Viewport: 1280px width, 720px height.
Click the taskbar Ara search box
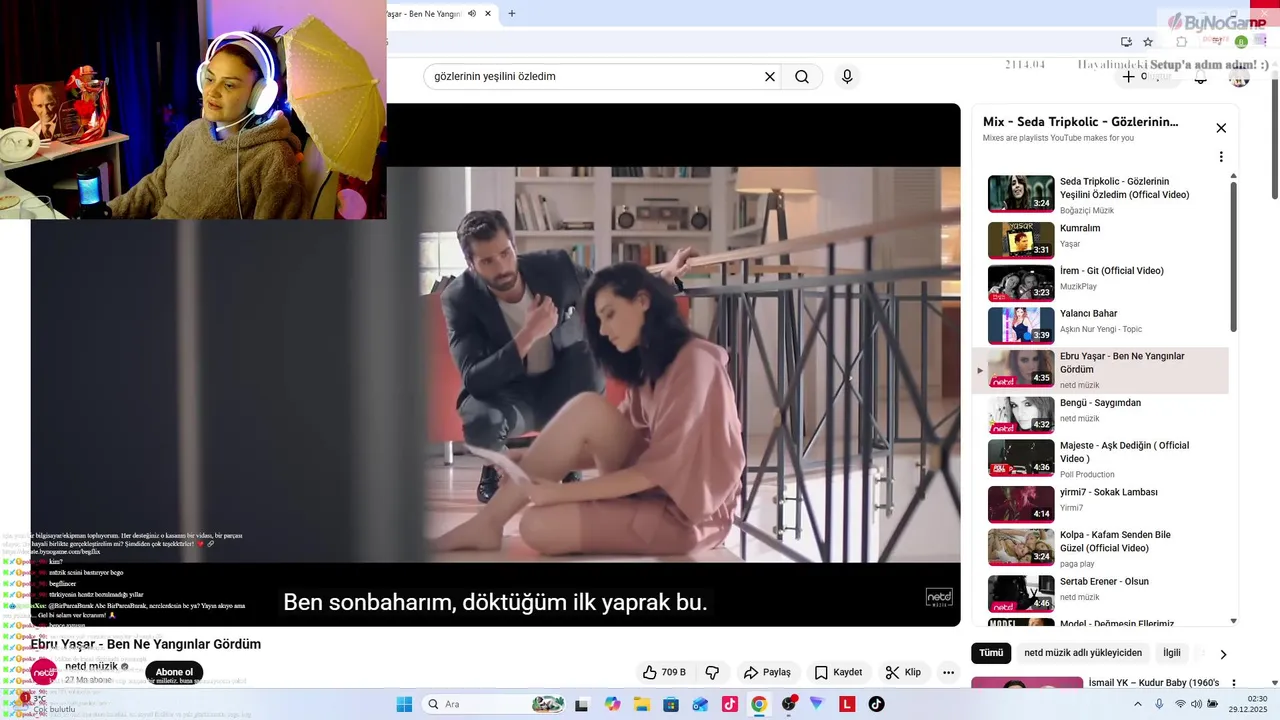point(495,704)
